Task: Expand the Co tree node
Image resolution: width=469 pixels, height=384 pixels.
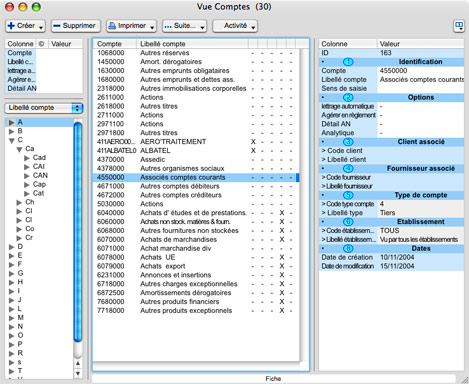Action: coord(19,229)
